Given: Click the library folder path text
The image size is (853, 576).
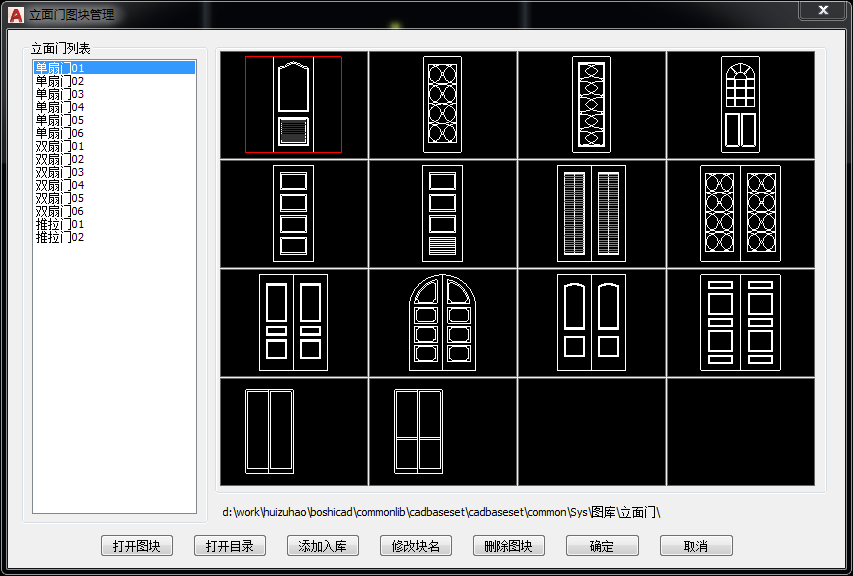Looking at the screenshot, I should click(x=441, y=512).
